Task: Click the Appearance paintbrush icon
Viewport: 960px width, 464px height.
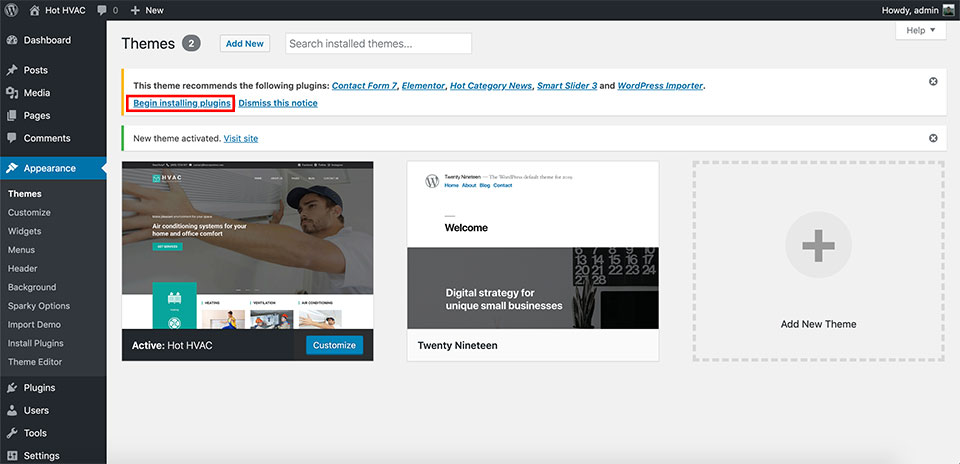Action: (12, 168)
